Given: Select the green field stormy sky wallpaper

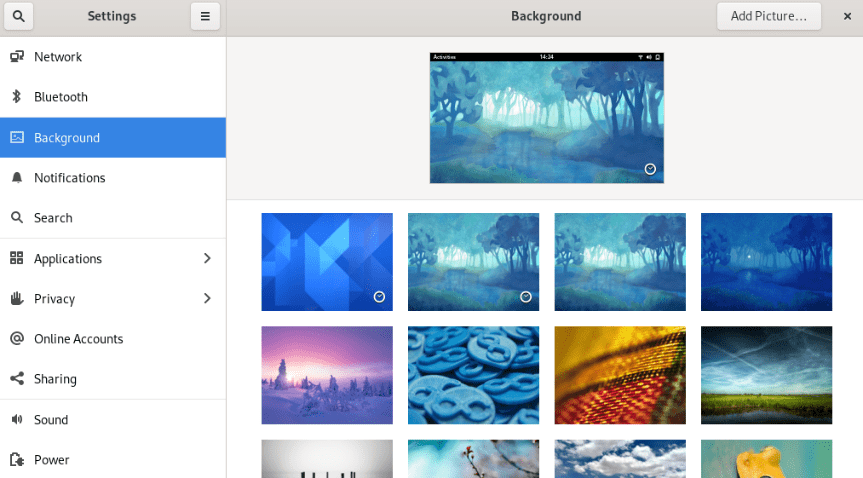Looking at the screenshot, I should 766,375.
